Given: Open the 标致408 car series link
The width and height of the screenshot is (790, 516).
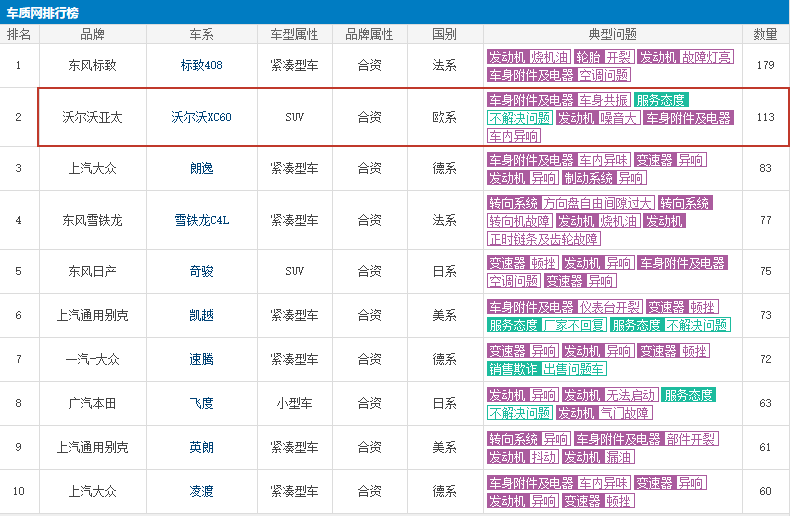Looking at the screenshot, I should click(202, 65).
